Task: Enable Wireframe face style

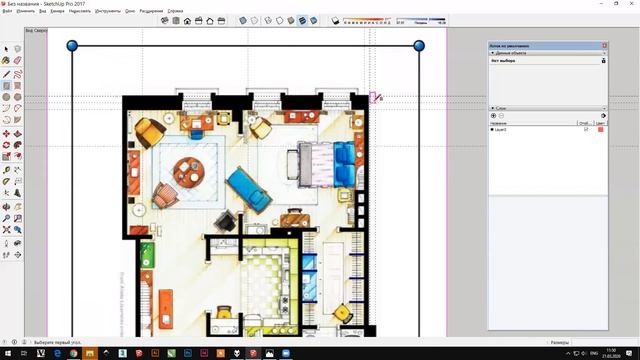Action: 268,20
